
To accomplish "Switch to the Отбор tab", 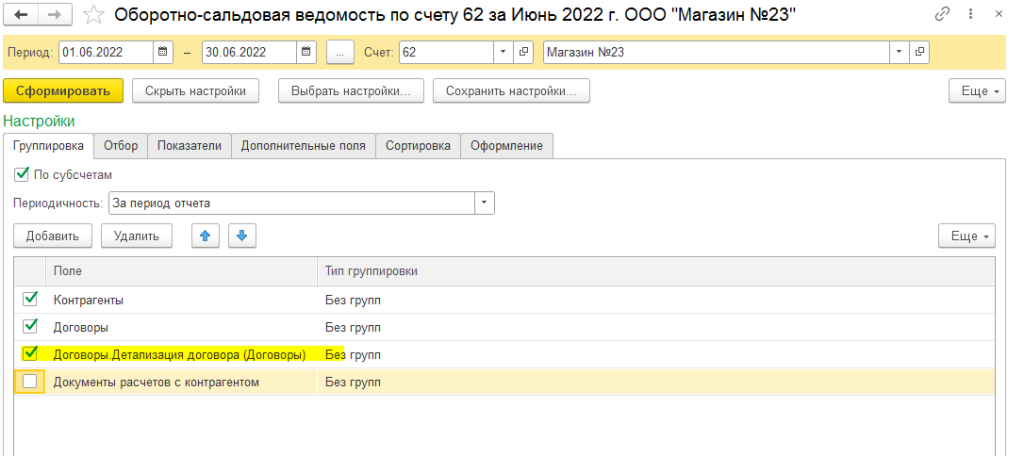I will pos(121,146).
